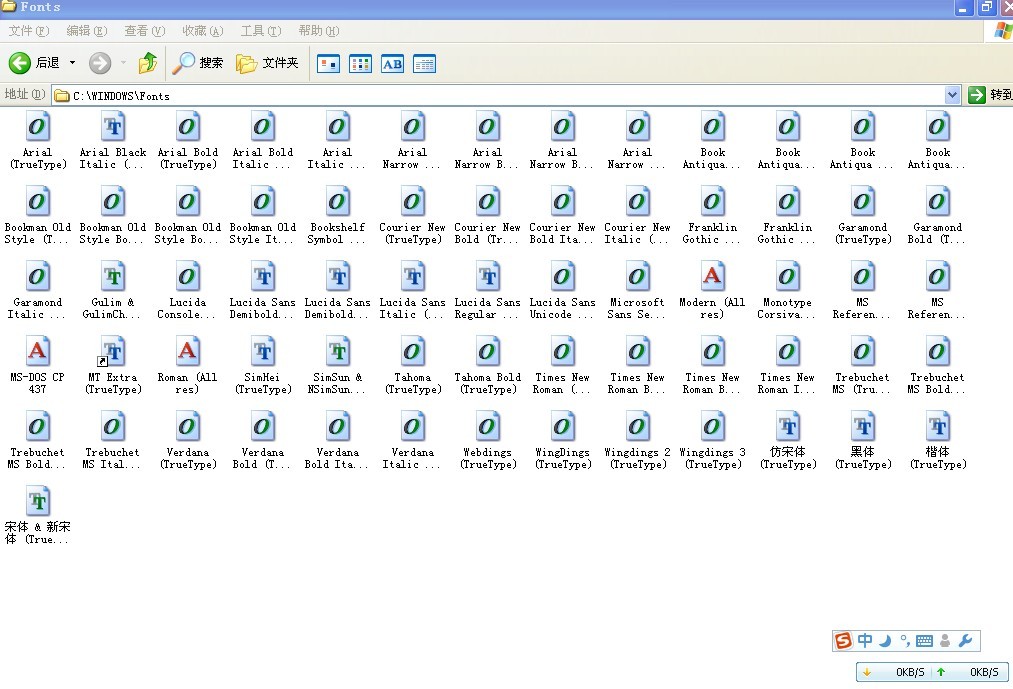Open the input method wrench settings

click(x=965, y=641)
